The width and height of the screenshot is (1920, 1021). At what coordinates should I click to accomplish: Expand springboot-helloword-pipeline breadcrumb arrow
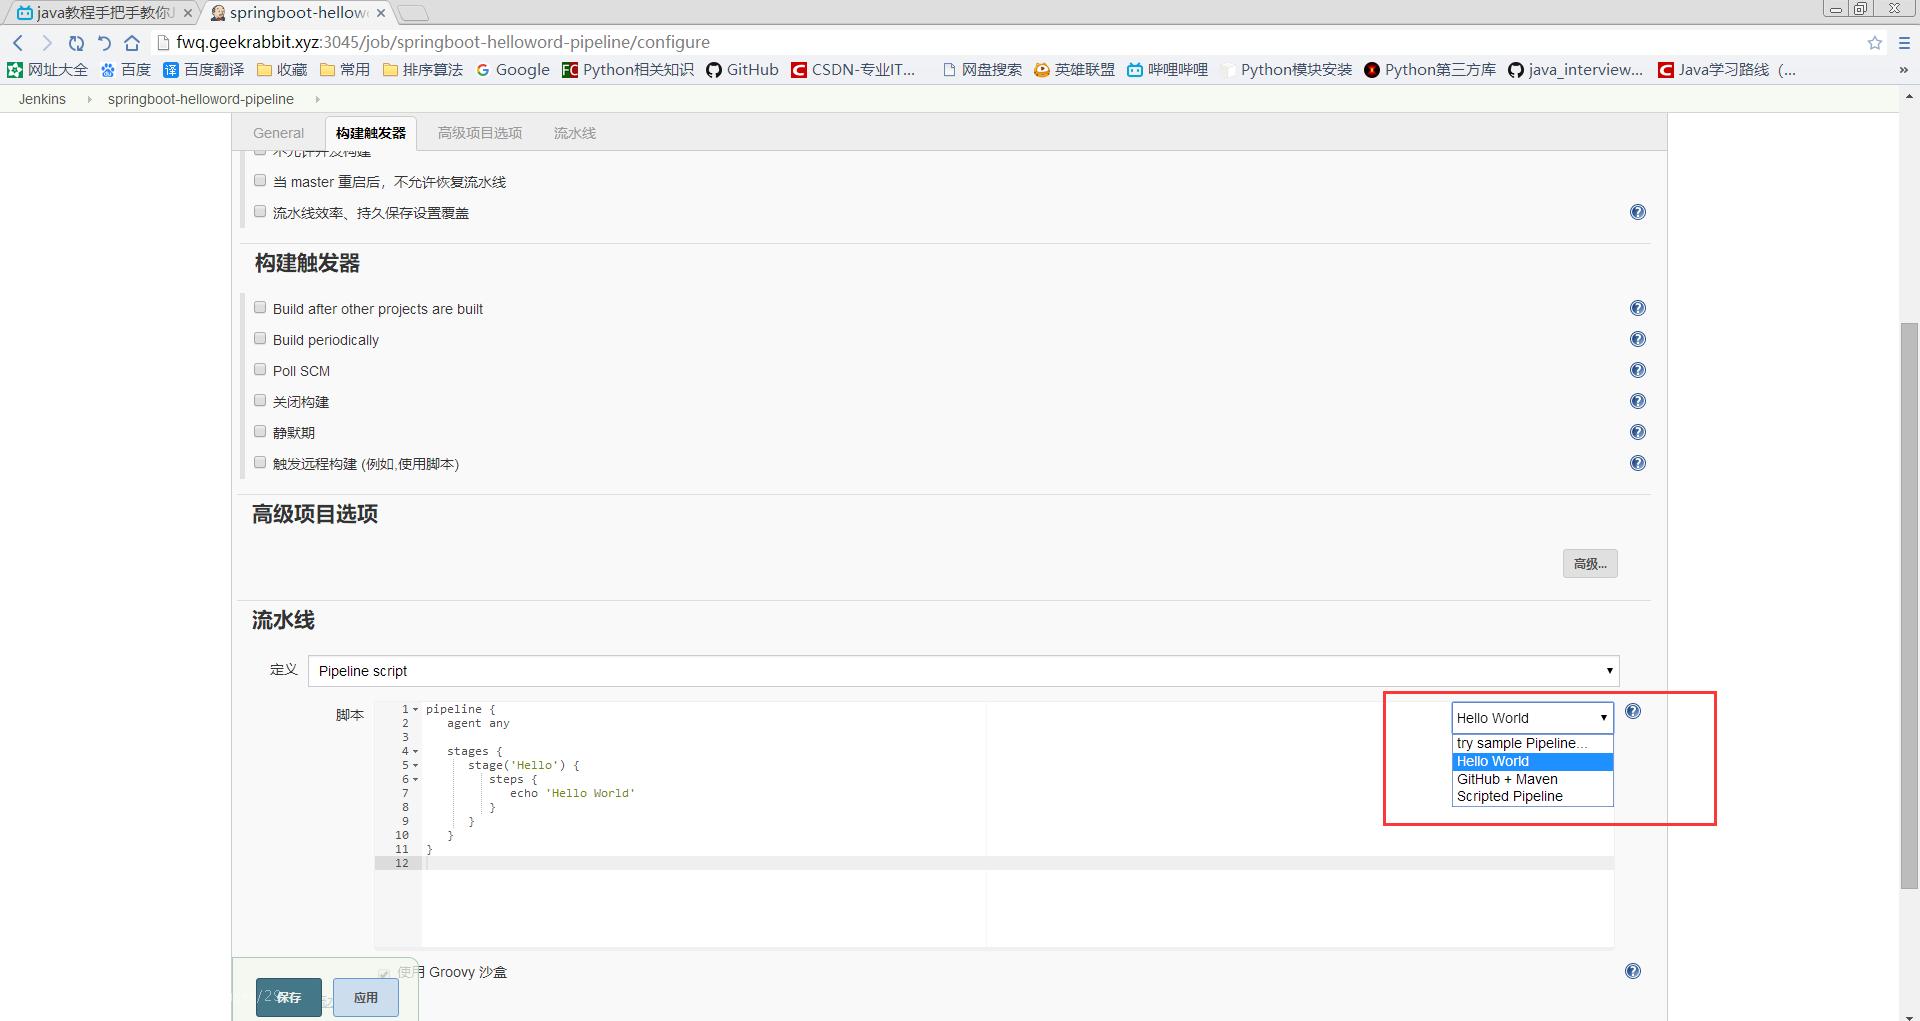(317, 99)
